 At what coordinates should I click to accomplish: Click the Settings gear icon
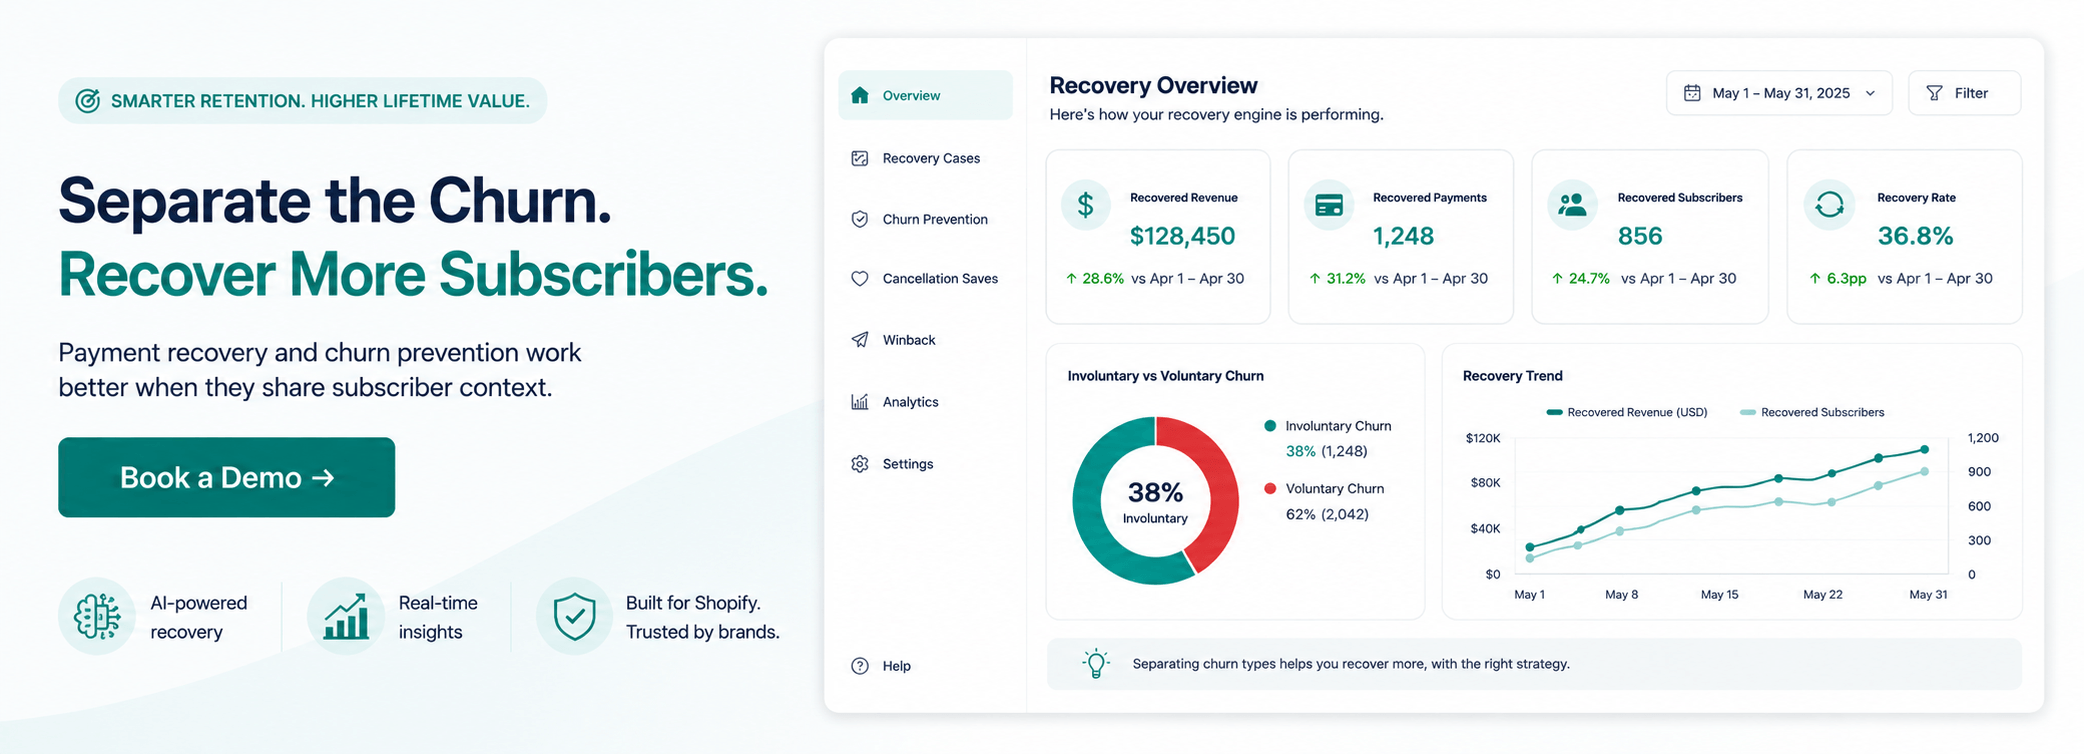tap(860, 464)
